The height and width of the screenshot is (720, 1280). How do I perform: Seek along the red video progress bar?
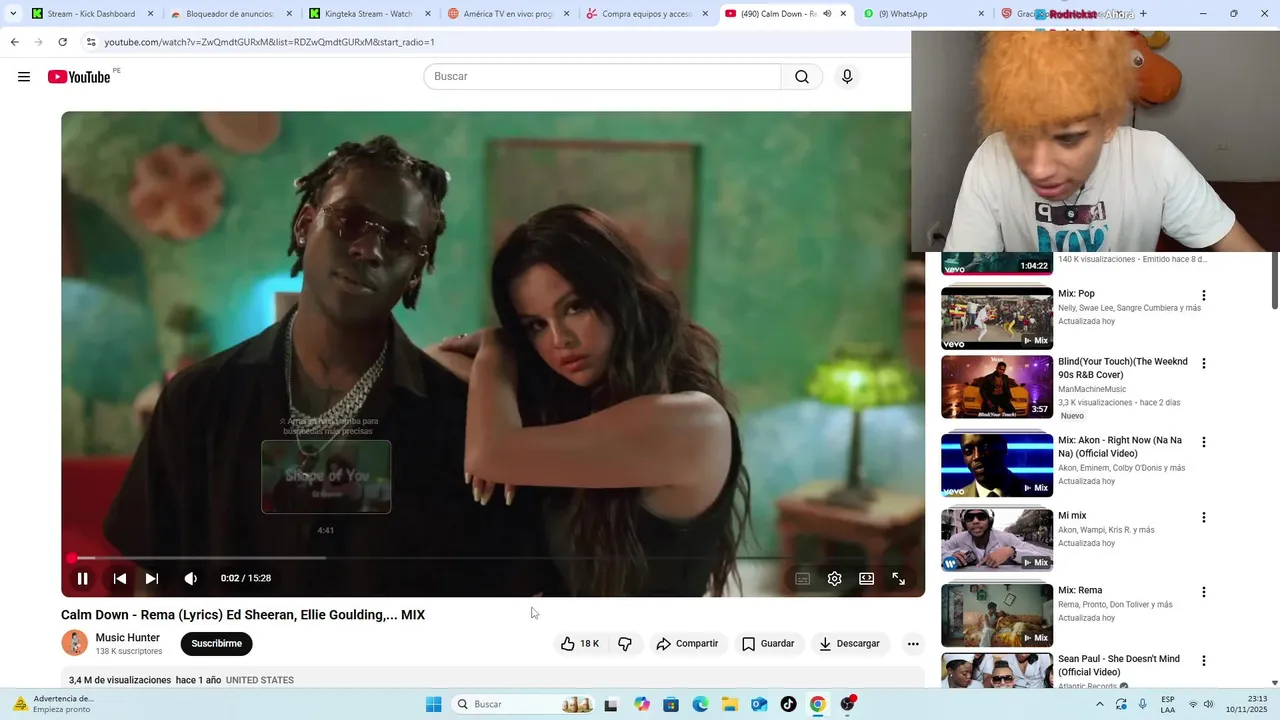pos(493,558)
